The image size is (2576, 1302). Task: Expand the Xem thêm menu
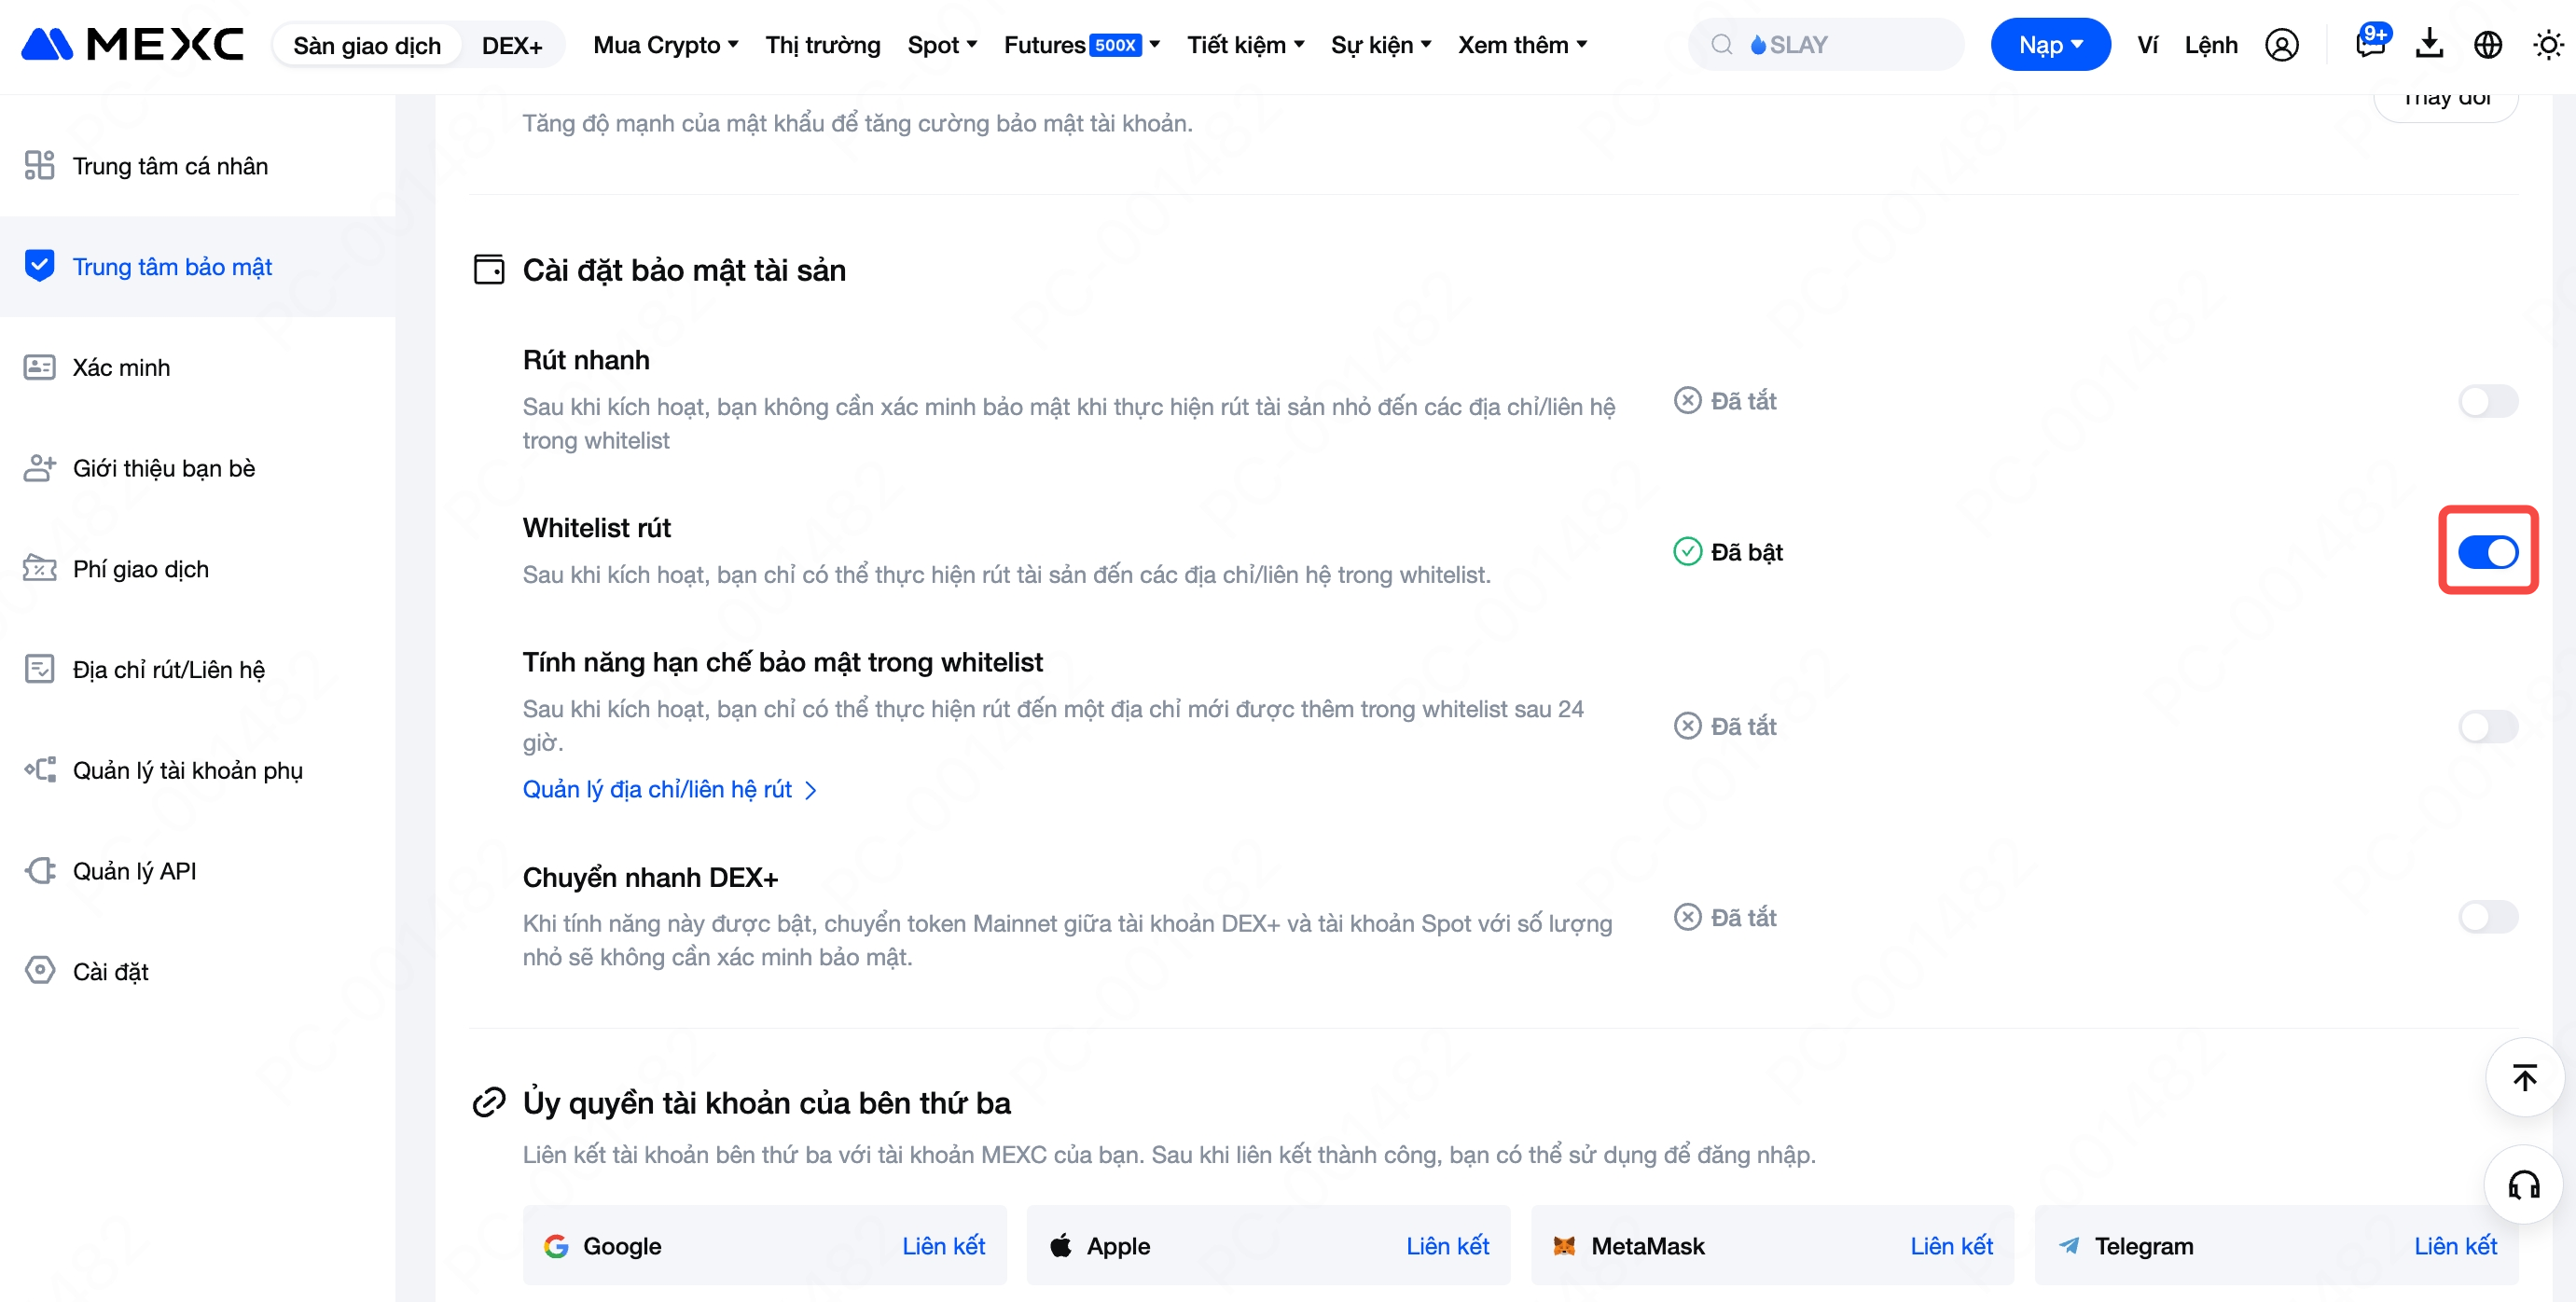point(1522,45)
